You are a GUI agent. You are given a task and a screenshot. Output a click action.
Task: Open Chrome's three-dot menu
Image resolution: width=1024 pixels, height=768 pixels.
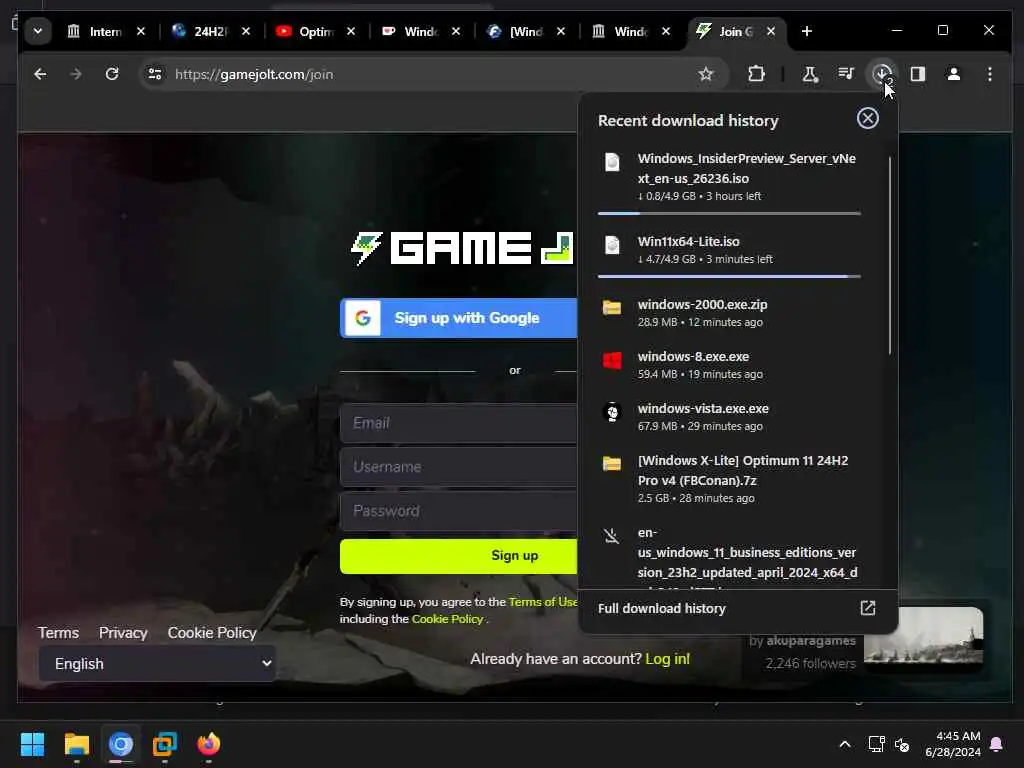tap(990, 74)
